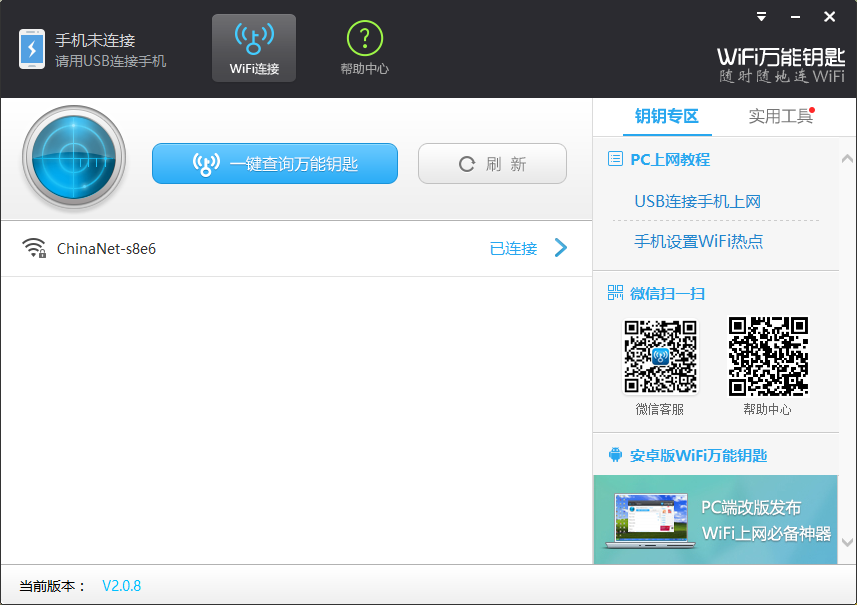Switch to the 实用工具 tab
Image resolution: width=857 pixels, height=605 pixels.
[780, 116]
